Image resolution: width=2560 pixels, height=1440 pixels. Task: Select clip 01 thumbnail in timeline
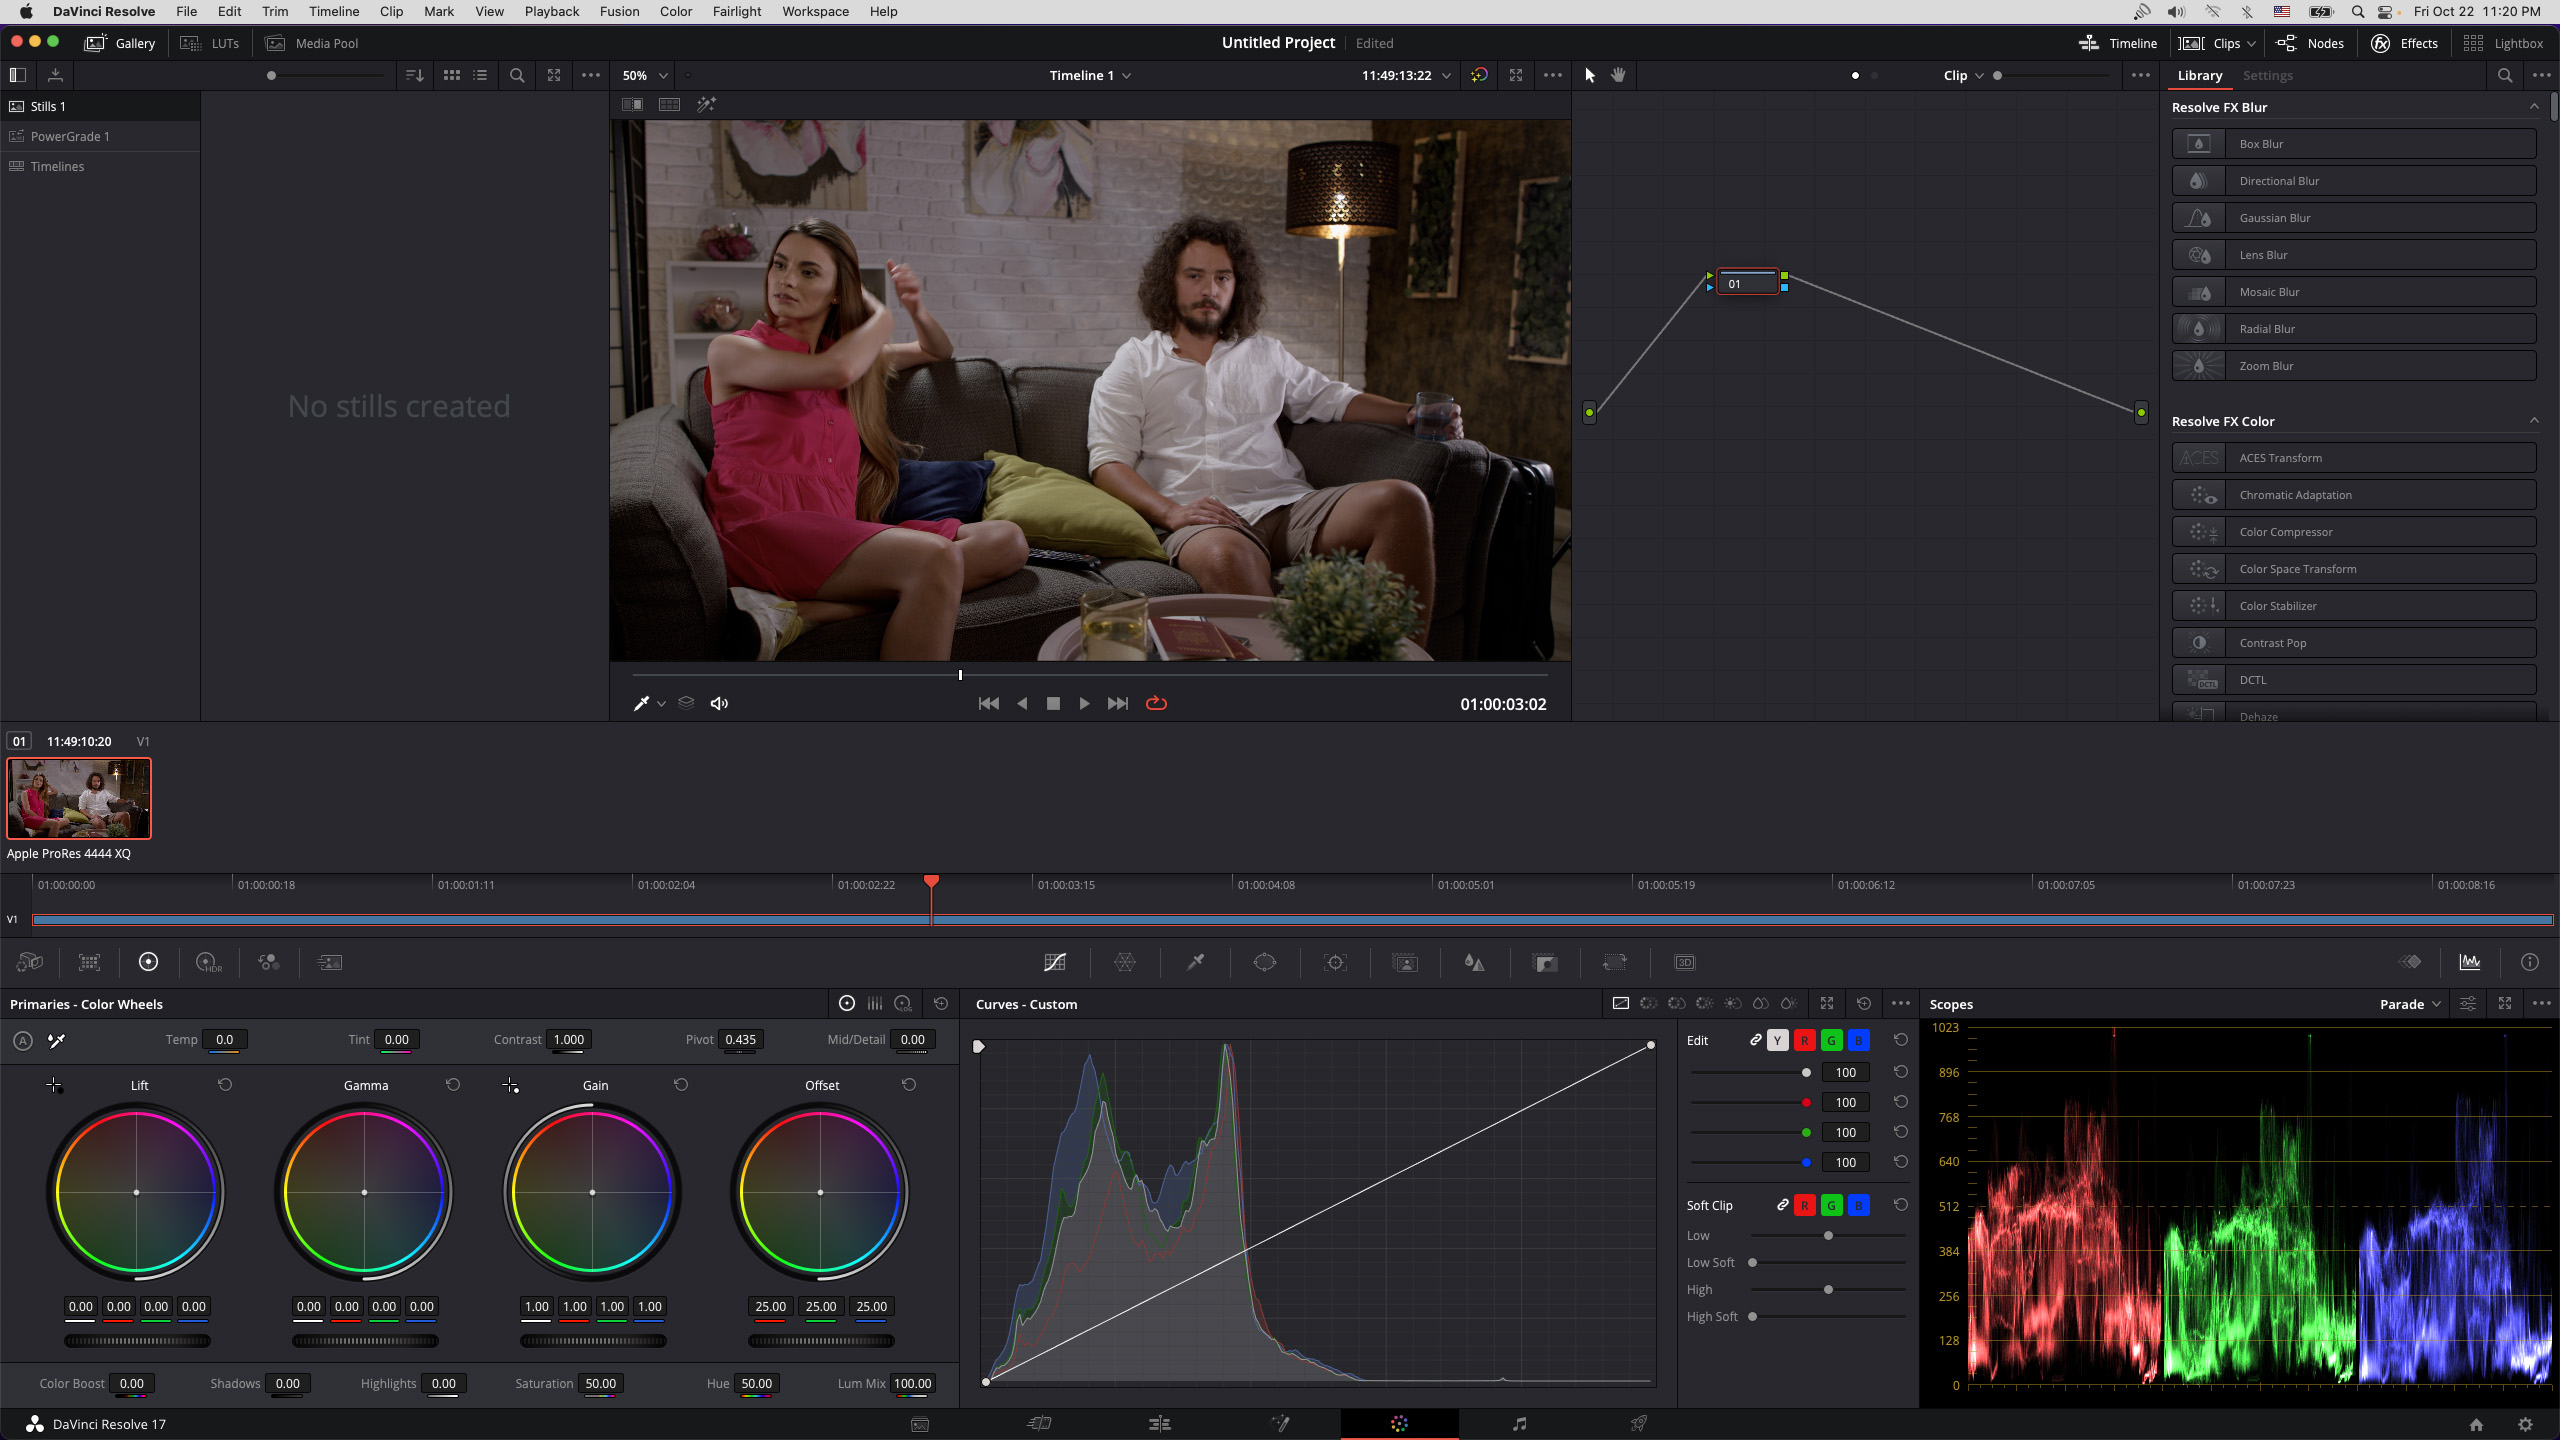click(x=79, y=798)
